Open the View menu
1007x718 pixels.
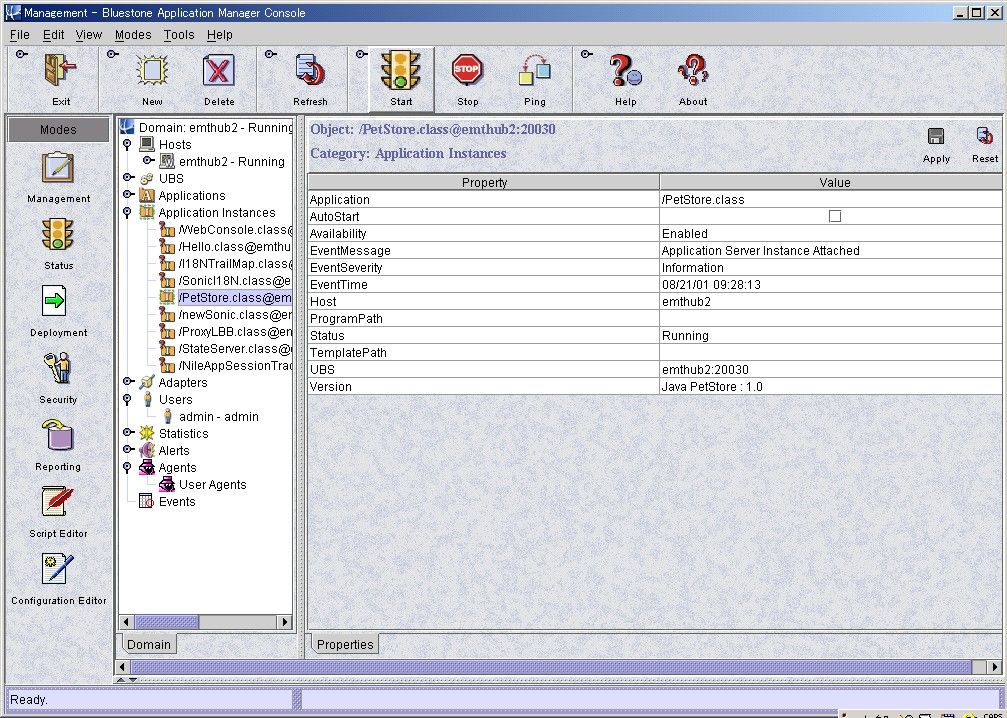point(89,35)
